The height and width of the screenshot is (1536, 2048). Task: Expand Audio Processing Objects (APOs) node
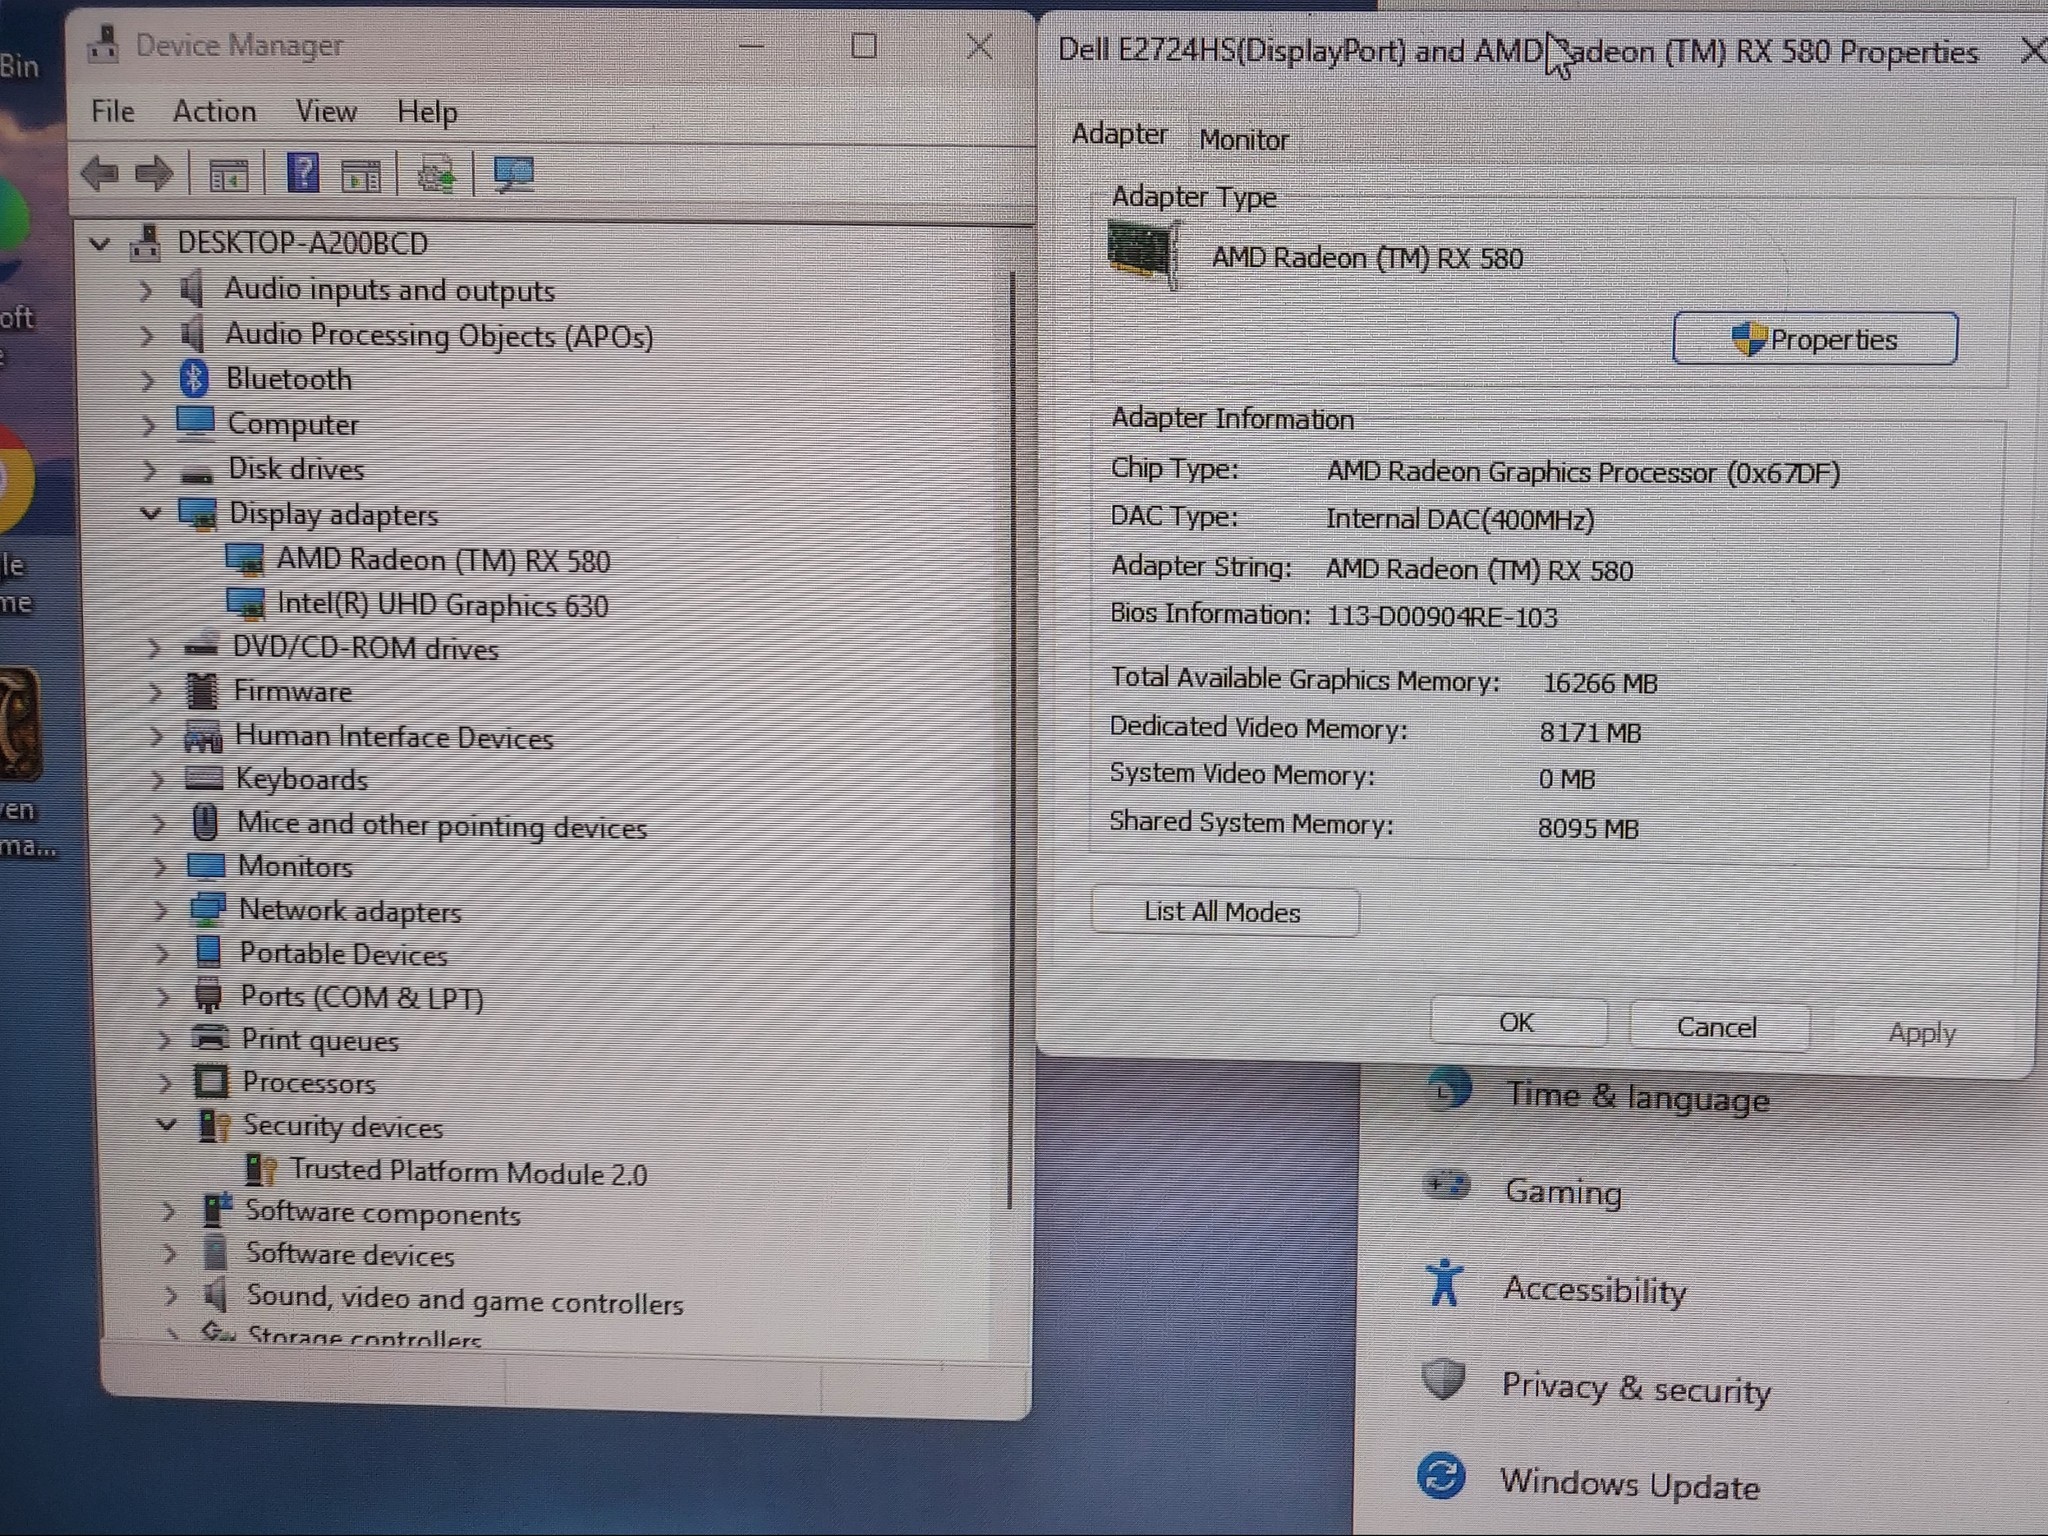[146, 335]
